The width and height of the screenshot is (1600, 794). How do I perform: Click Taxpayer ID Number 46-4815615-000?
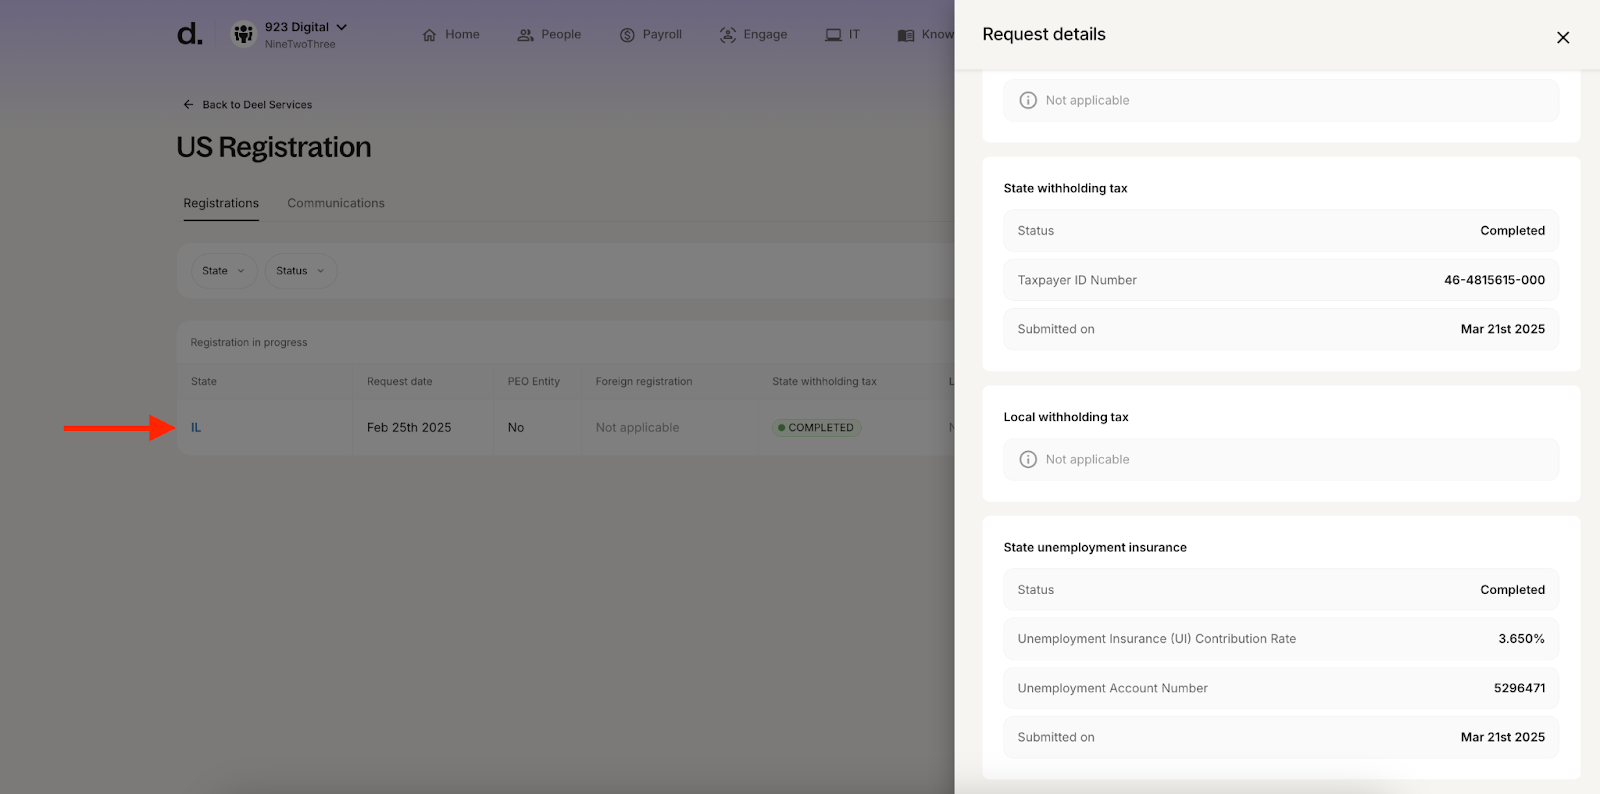(x=1494, y=280)
